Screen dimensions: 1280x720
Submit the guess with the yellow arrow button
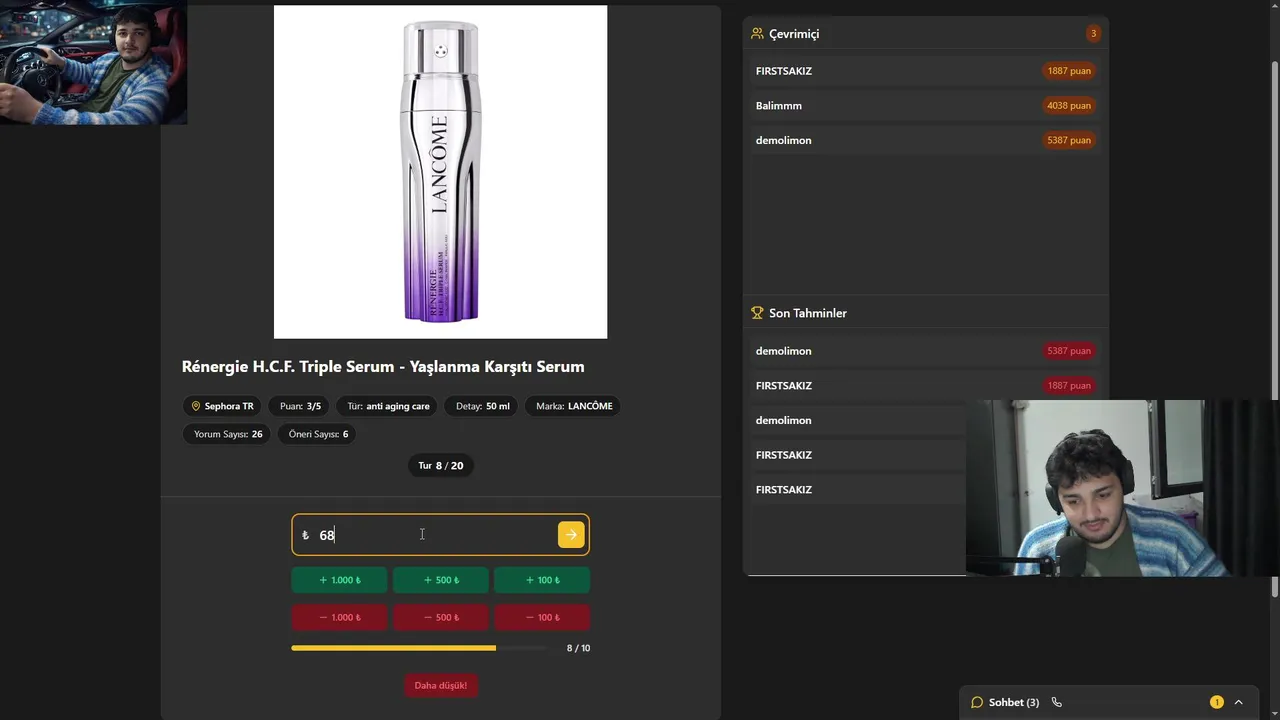tap(570, 535)
